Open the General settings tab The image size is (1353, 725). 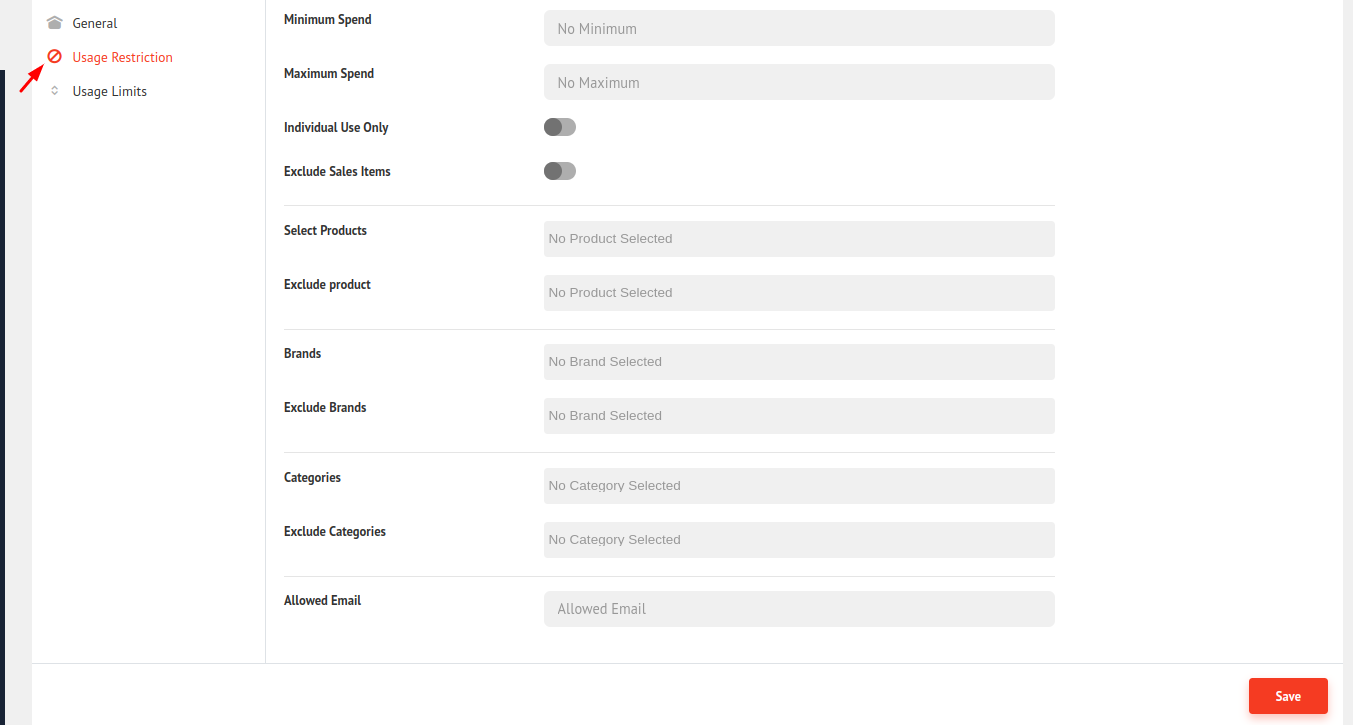[94, 23]
